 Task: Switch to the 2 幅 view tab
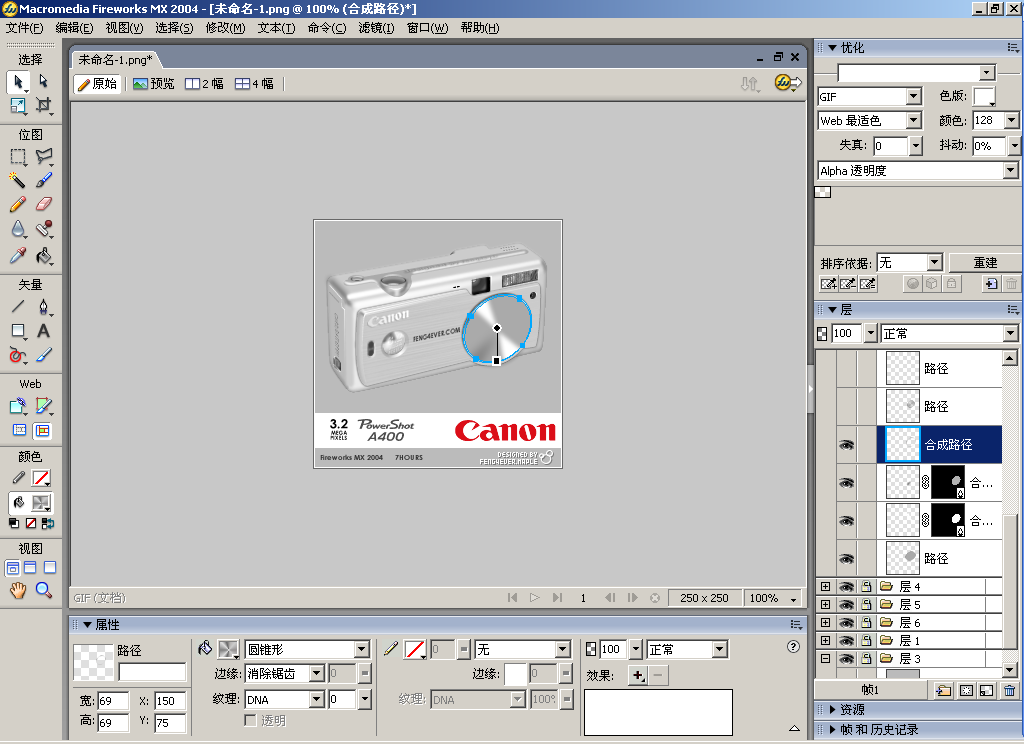click(x=204, y=84)
